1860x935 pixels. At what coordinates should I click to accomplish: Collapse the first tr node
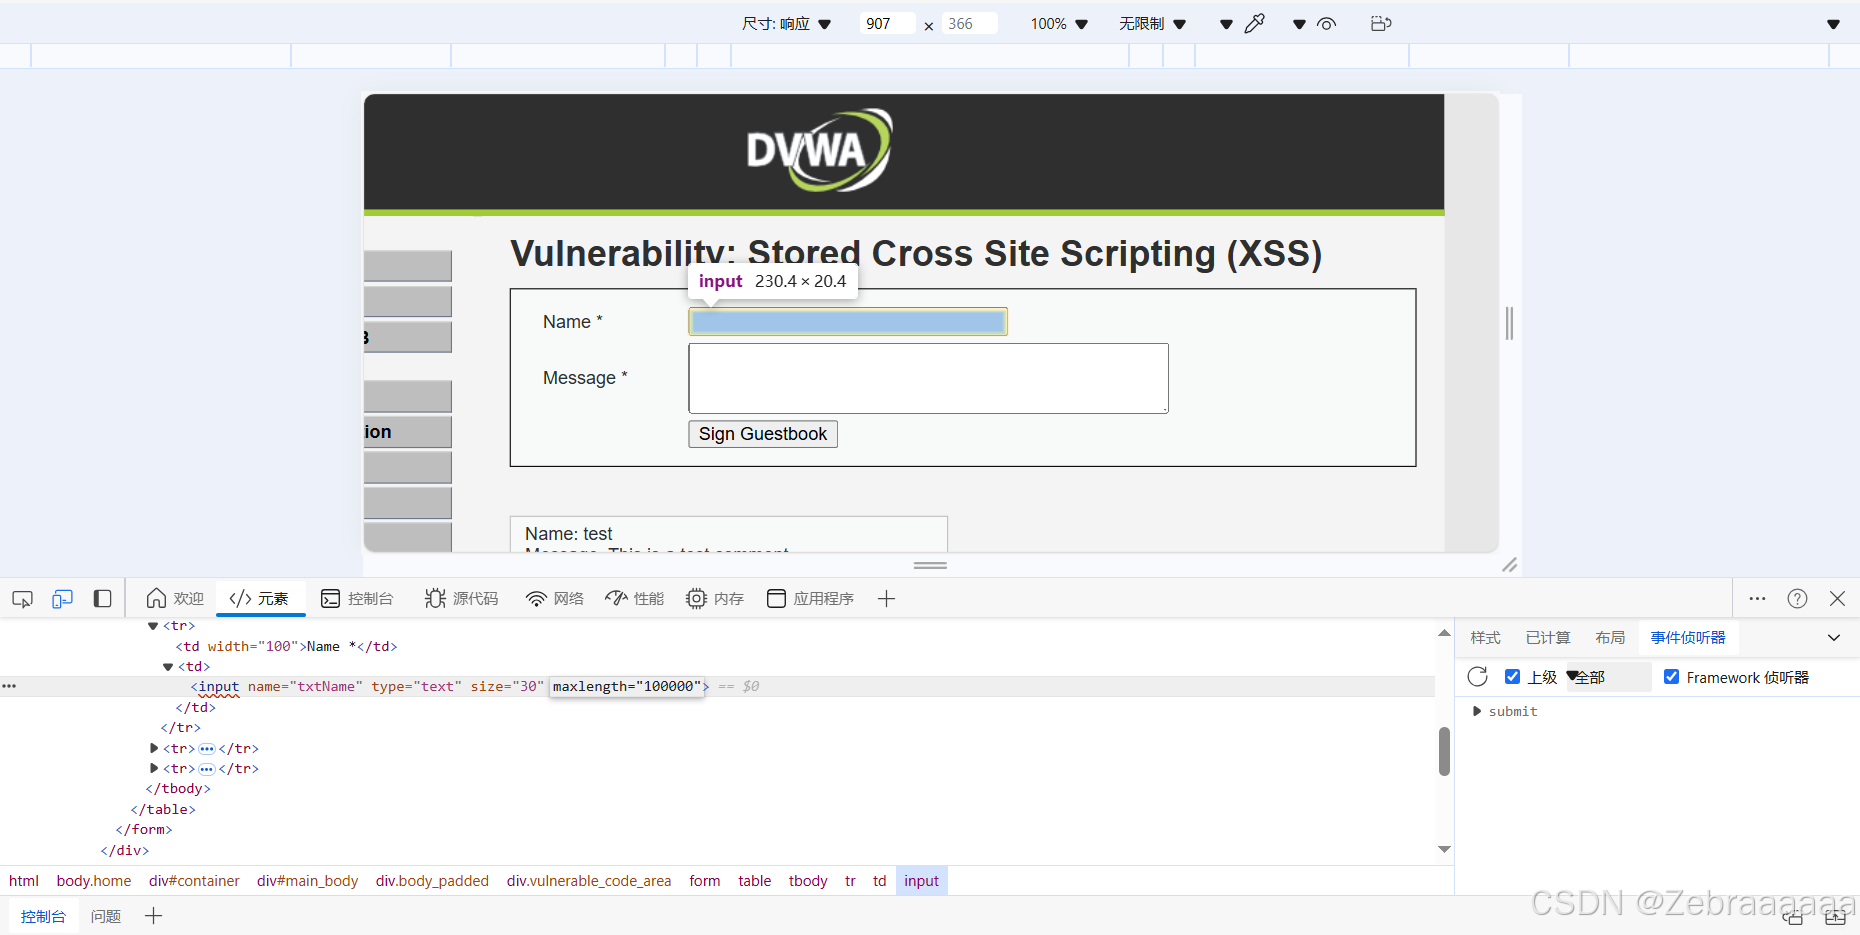click(x=153, y=626)
